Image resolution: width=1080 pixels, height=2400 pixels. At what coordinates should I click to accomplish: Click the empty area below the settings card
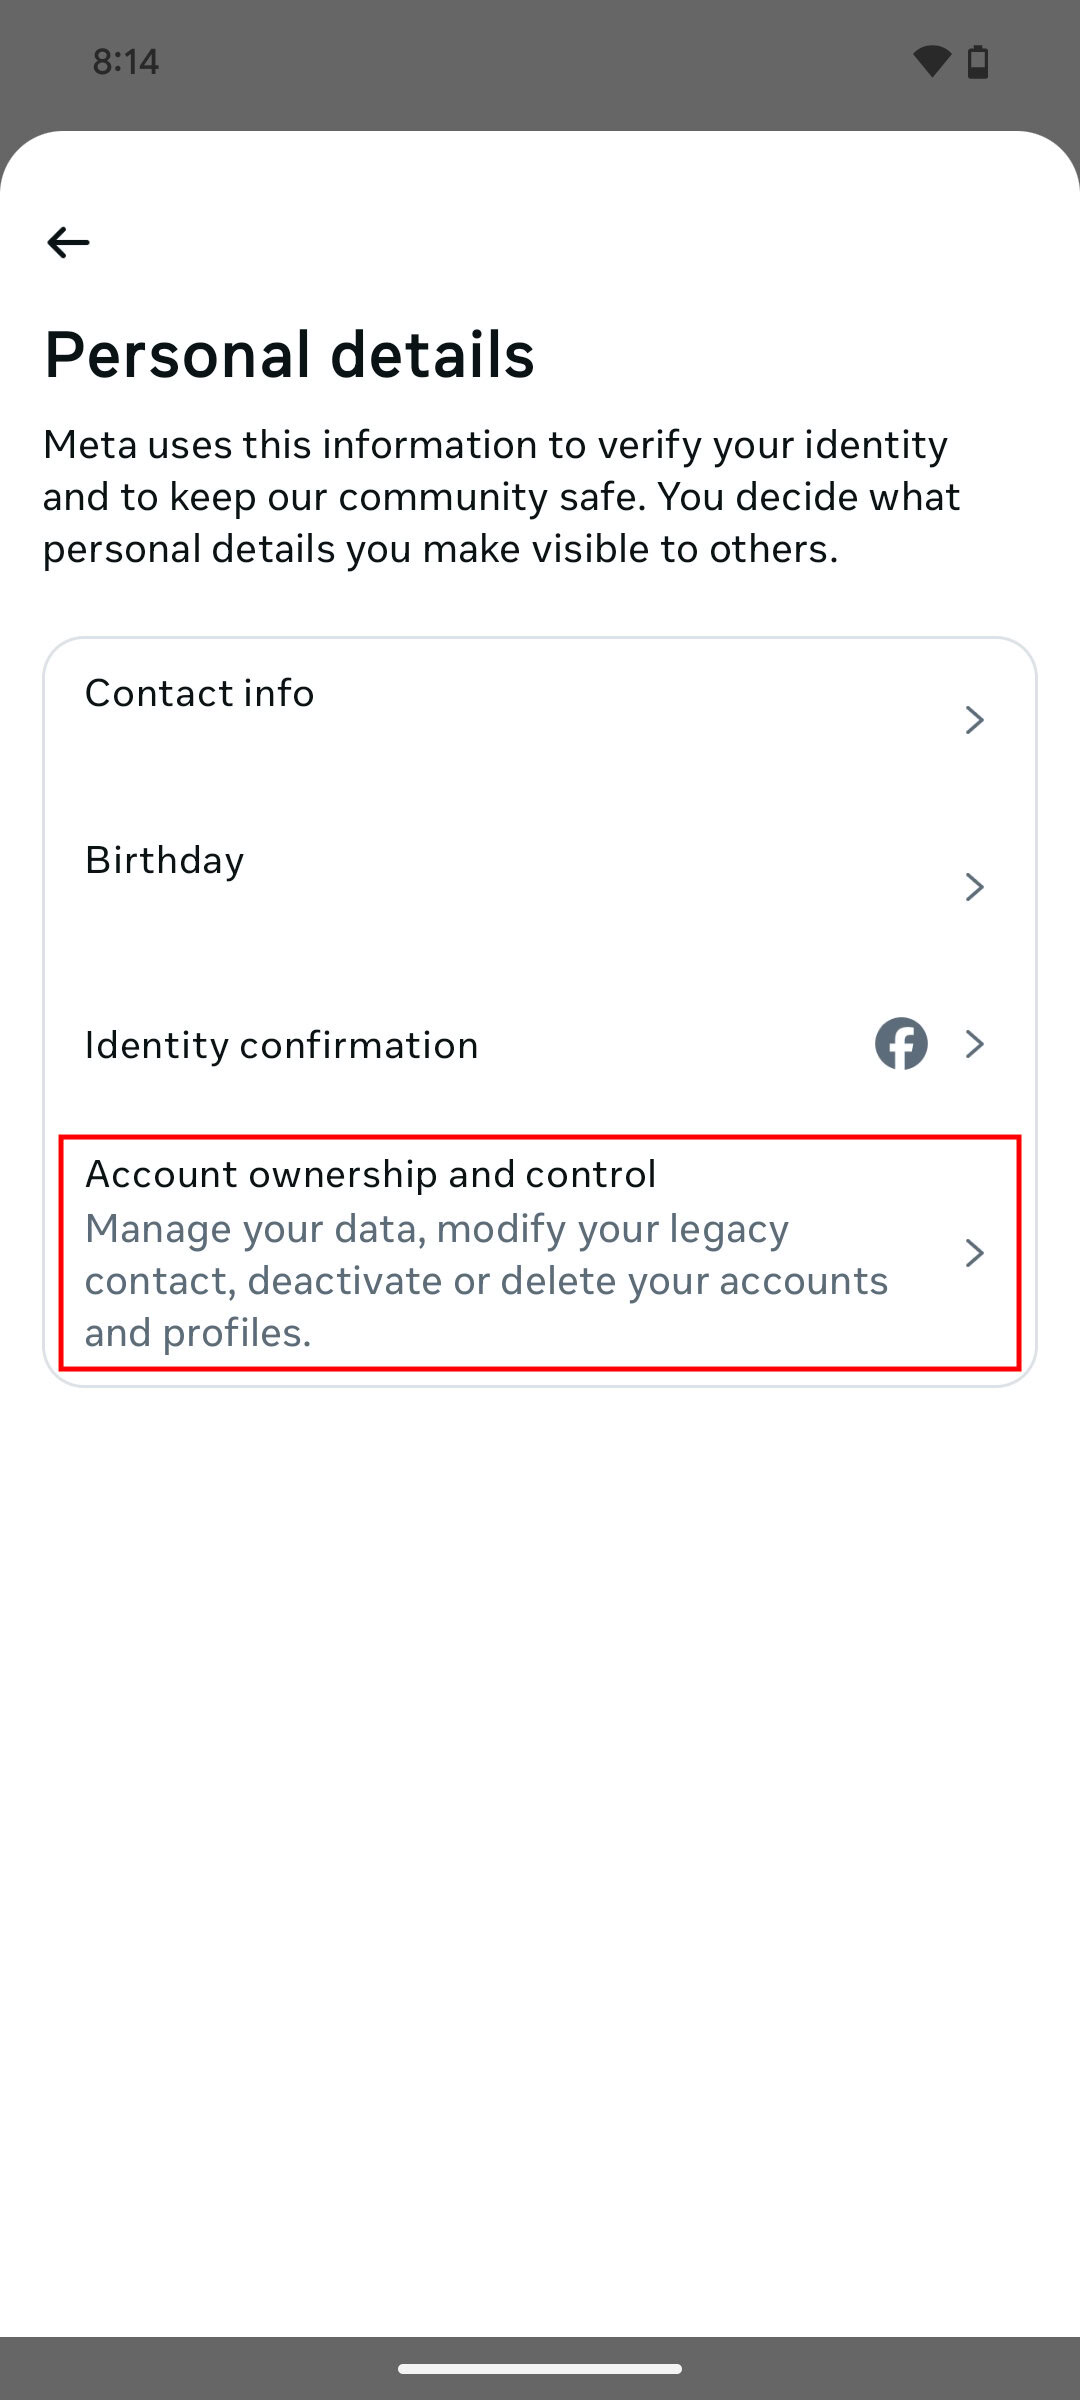coord(540,1800)
